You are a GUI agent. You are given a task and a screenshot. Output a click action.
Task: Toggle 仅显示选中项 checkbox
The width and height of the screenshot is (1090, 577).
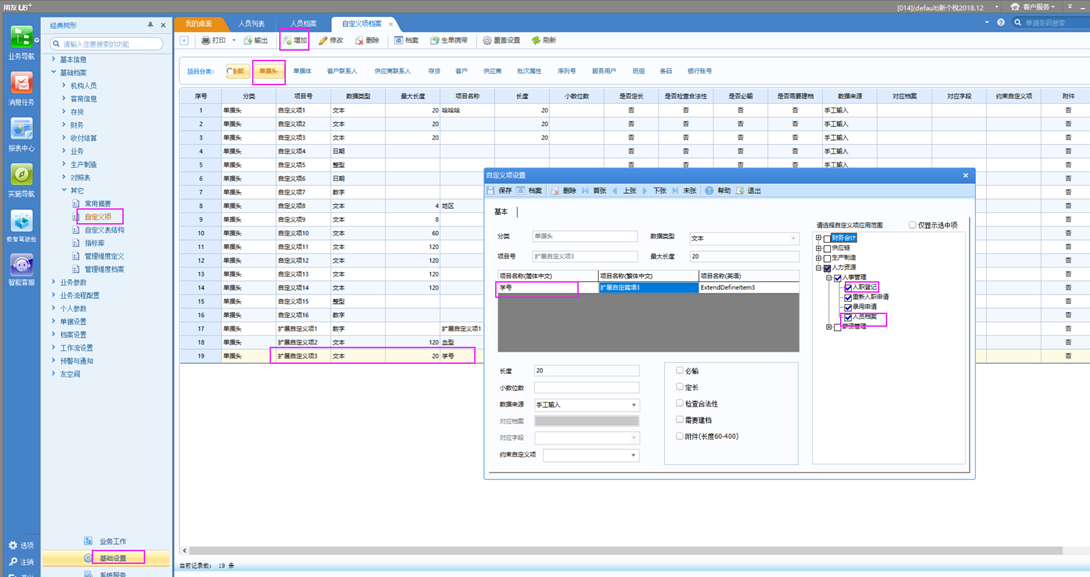tap(913, 225)
